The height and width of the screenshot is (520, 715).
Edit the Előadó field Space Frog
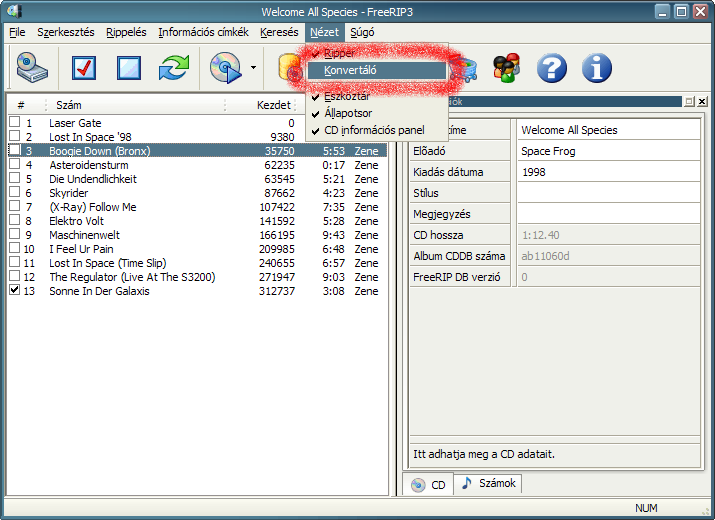click(609, 151)
